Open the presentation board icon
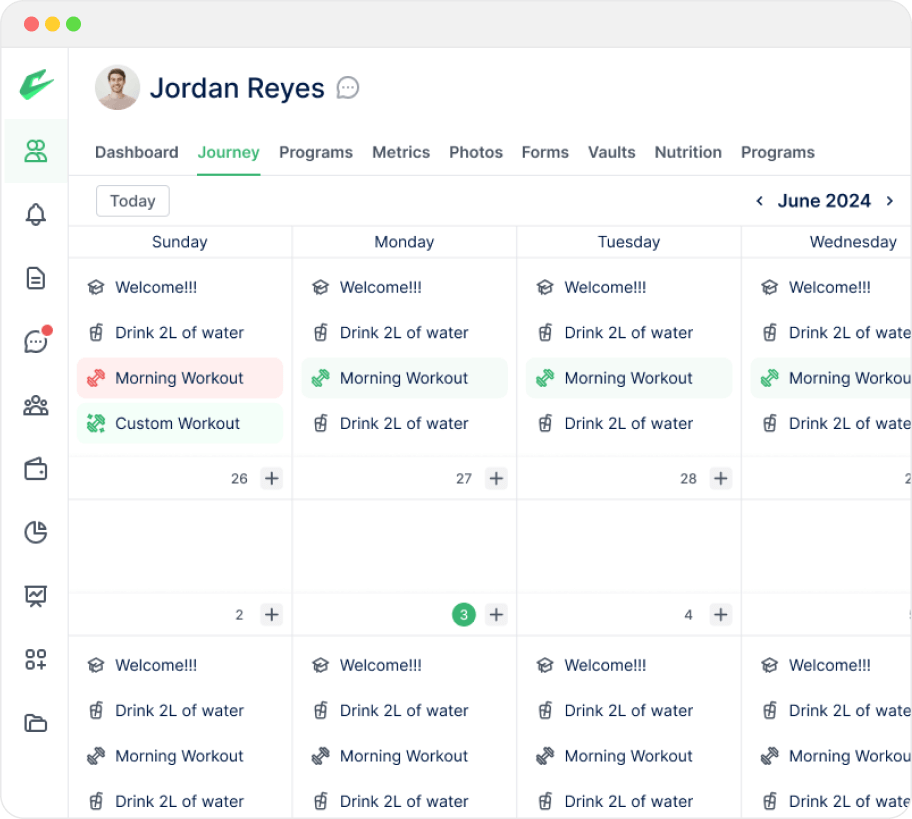 point(36,596)
